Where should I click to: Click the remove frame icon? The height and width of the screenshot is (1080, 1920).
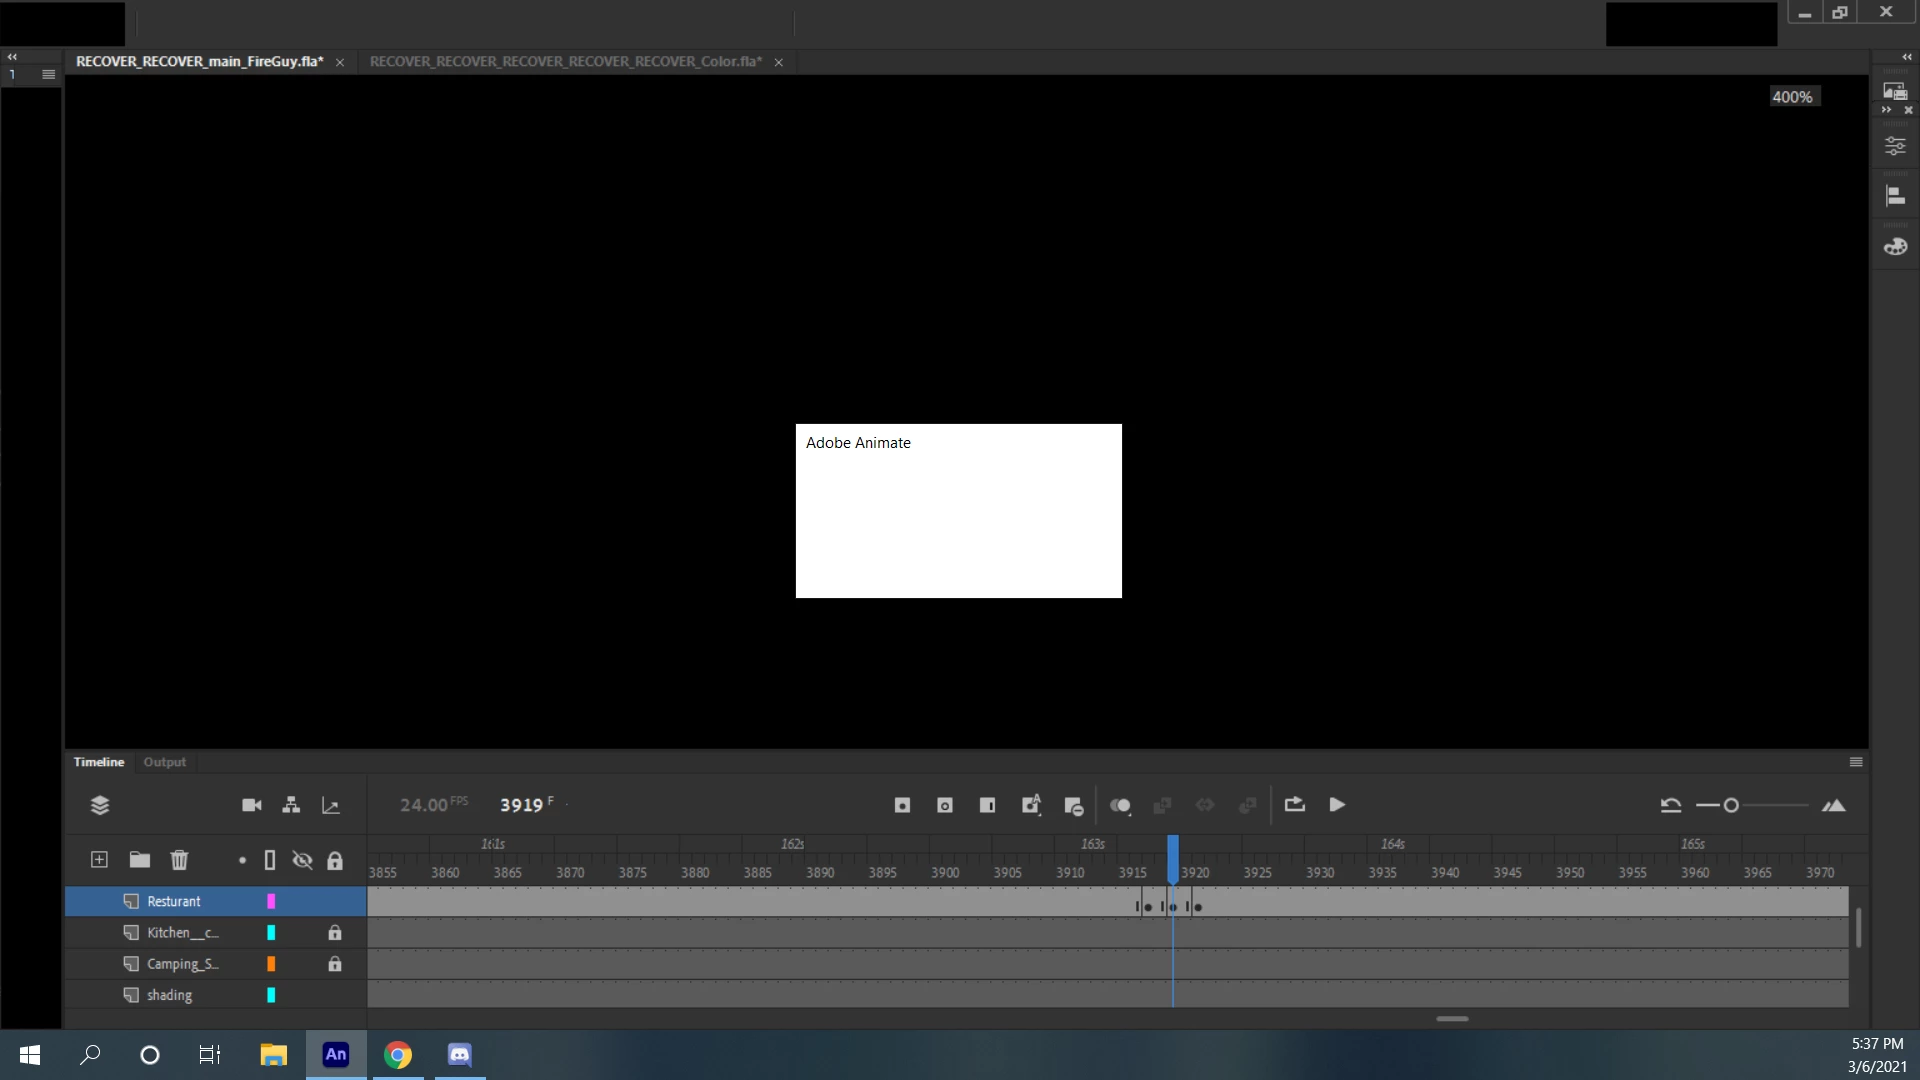[x=1074, y=806]
